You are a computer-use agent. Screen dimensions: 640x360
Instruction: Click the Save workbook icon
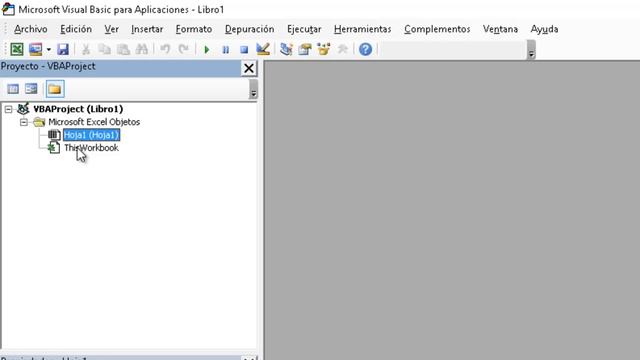click(62, 49)
